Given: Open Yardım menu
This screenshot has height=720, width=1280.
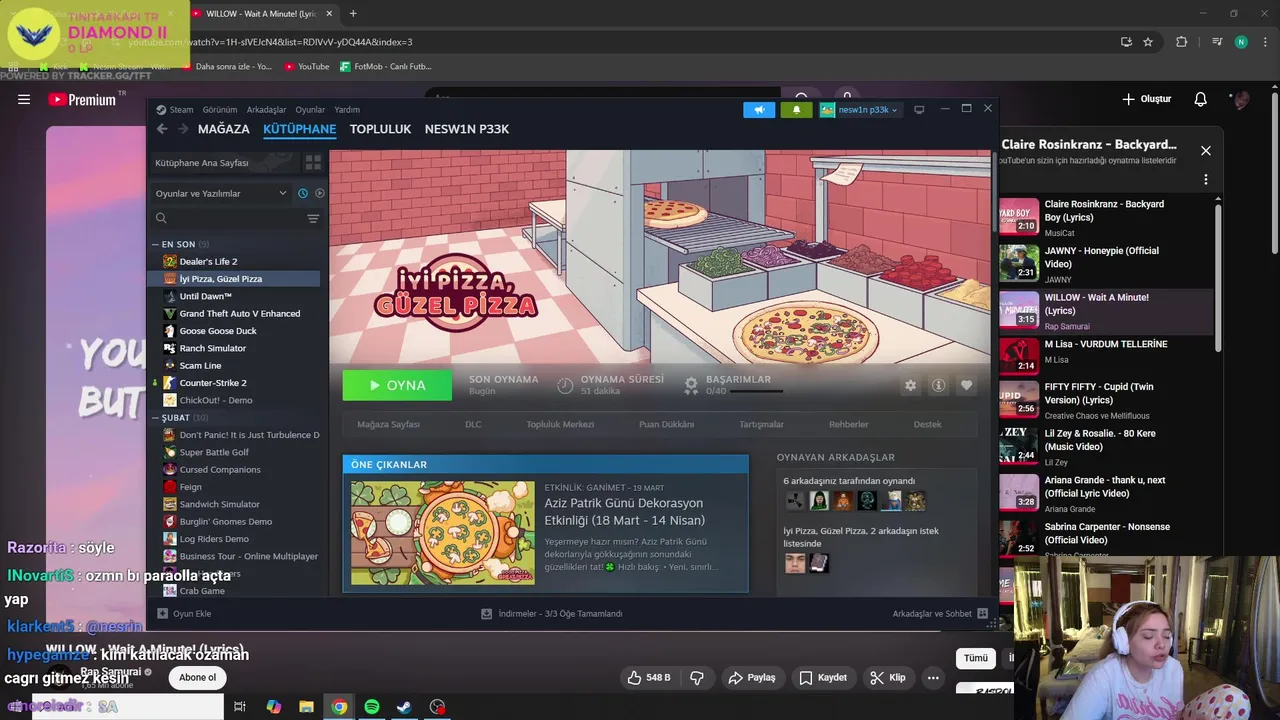Looking at the screenshot, I should pyautogui.click(x=347, y=110).
